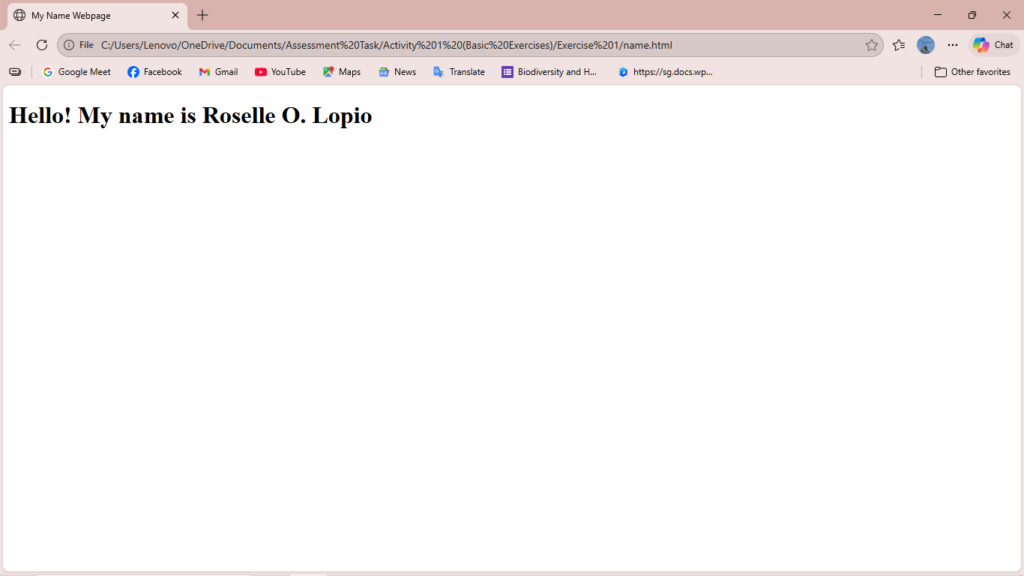The width and height of the screenshot is (1024, 576).
Task: Select the My Name Webpage tab
Action: [x=90, y=15]
